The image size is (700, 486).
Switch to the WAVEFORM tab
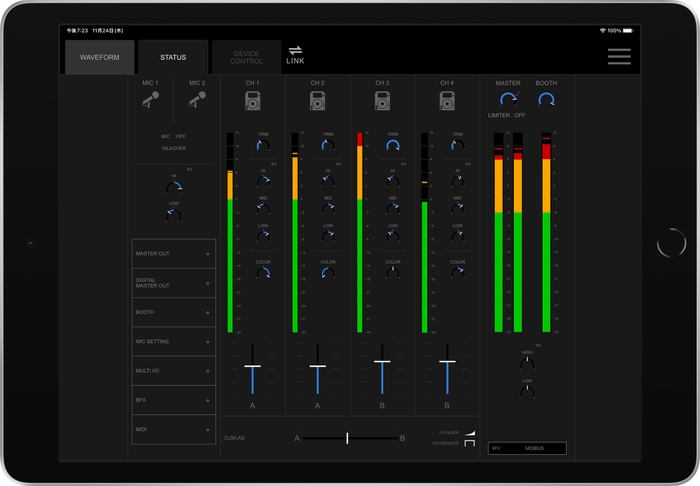pos(99,58)
